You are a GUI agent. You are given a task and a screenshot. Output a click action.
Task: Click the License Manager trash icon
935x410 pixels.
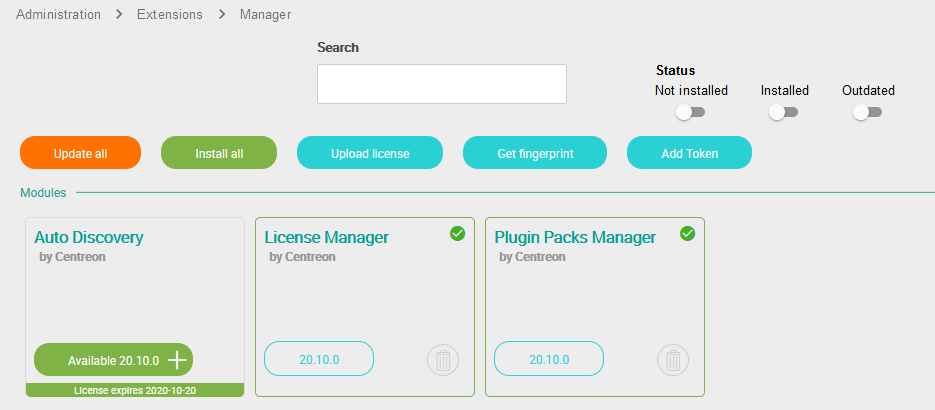(443, 360)
